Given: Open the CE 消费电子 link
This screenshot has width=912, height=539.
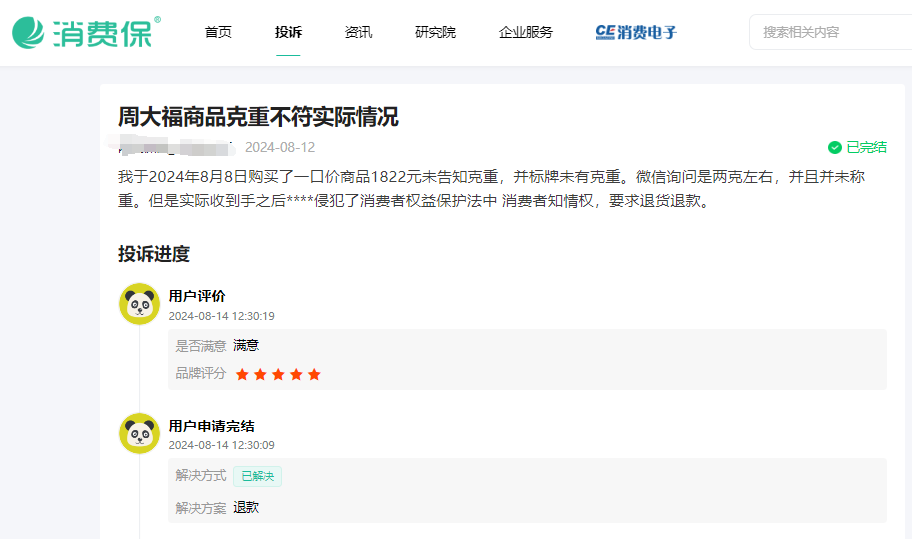Looking at the screenshot, I should 636,32.
